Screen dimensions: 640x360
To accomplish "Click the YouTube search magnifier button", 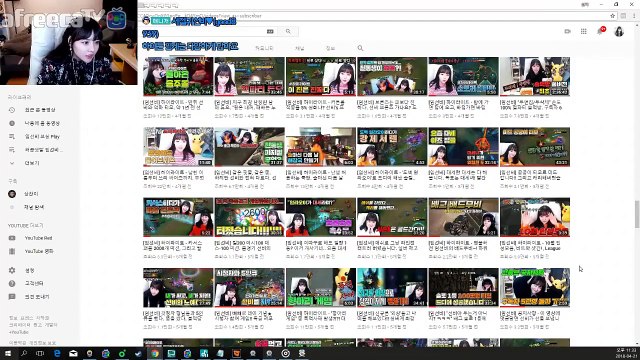I will click(288, 31).
